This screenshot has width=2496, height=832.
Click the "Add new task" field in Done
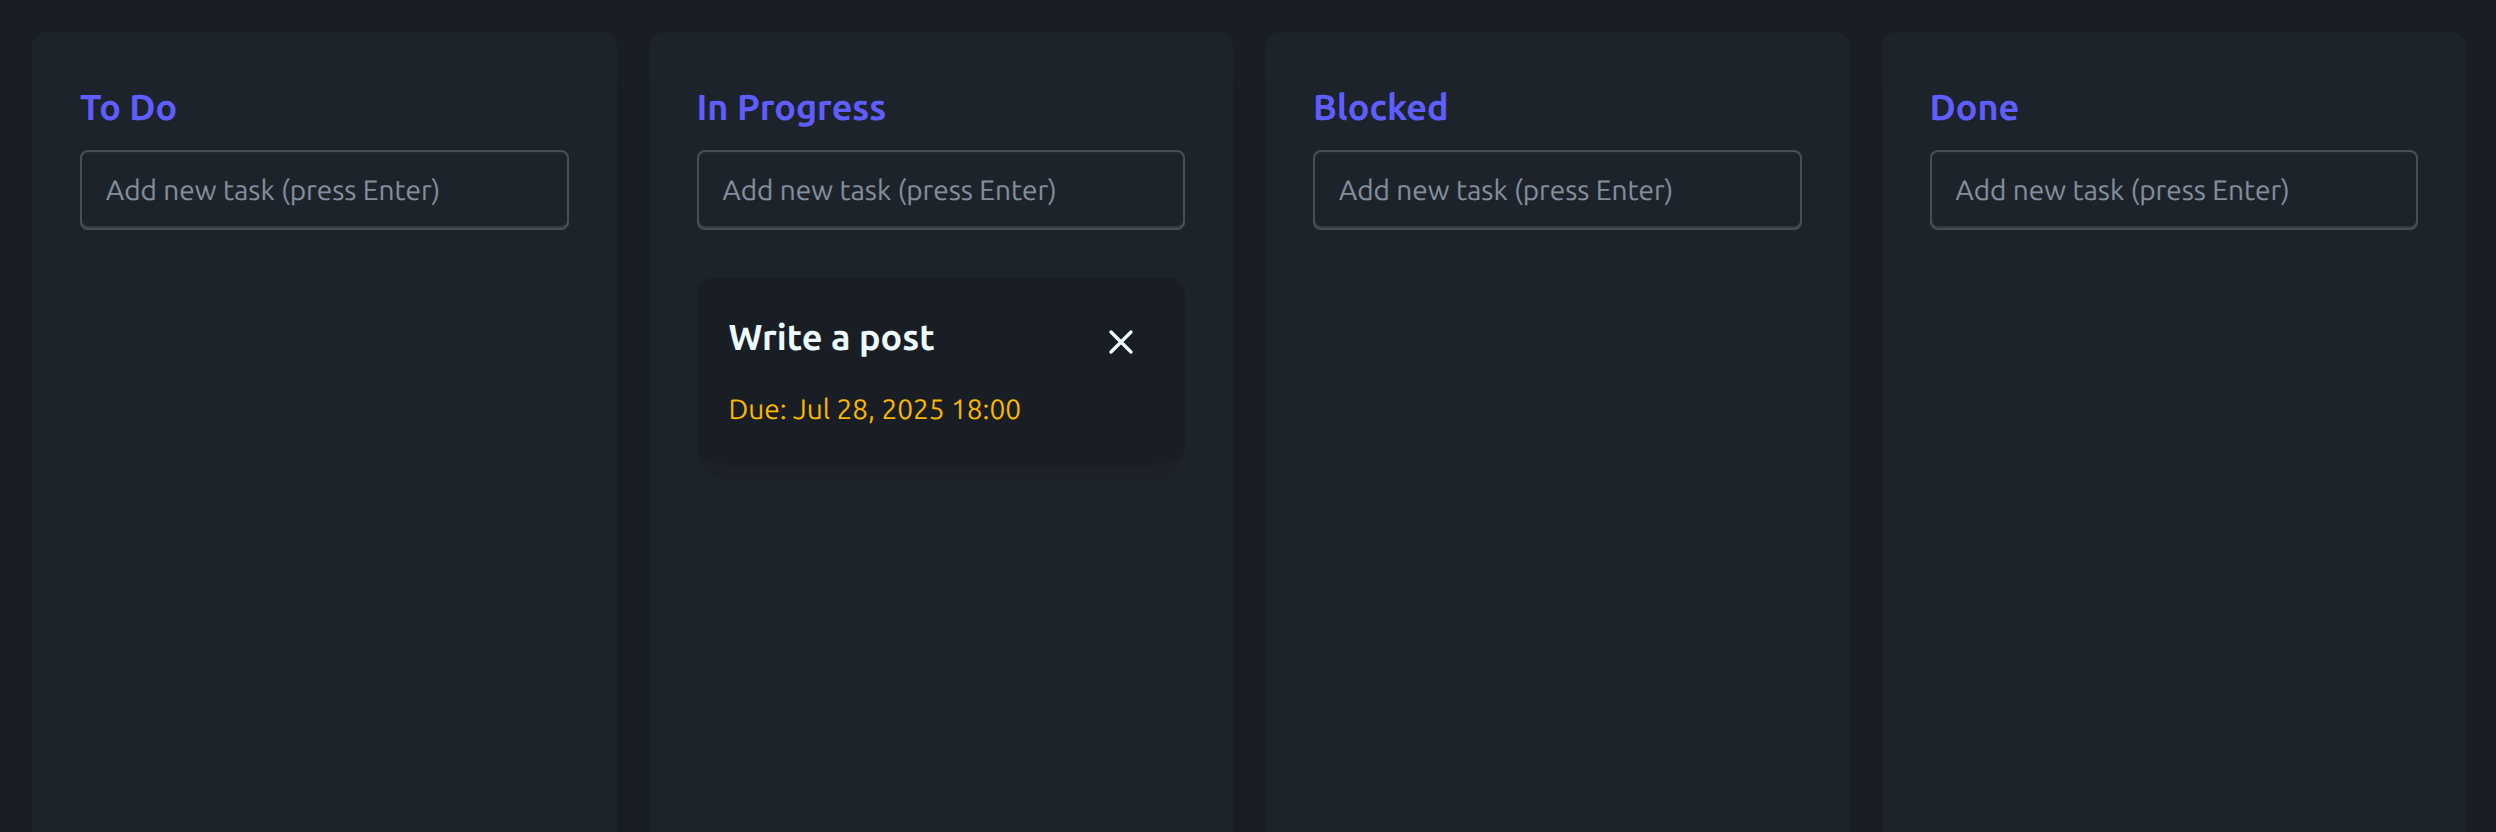click(x=2173, y=189)
